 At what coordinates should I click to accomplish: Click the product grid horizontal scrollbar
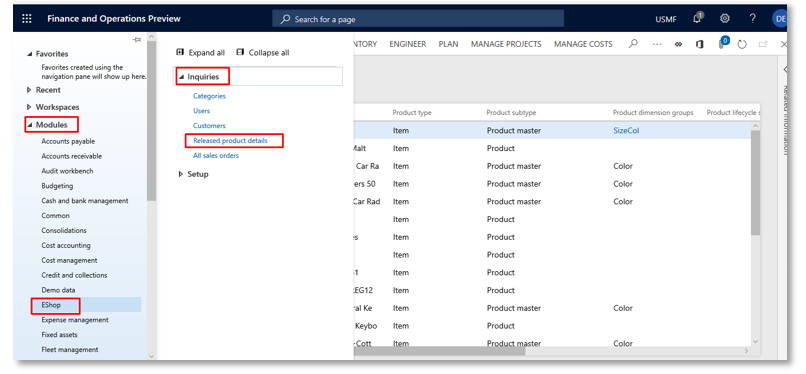coord(439,351)
